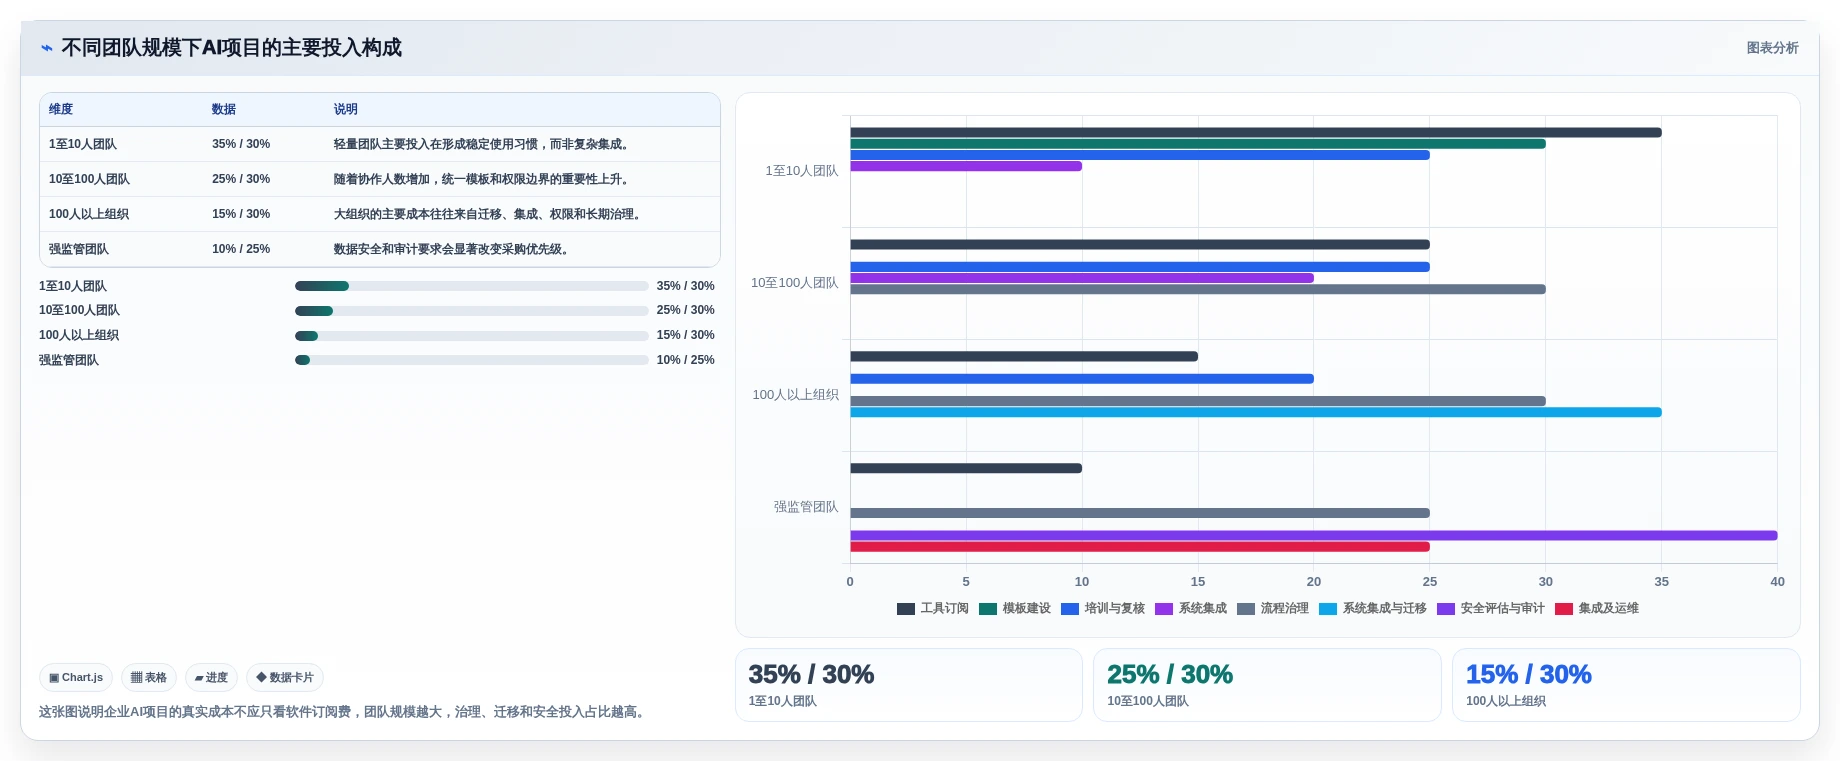Select the 表格 tag chip
The width and height of the screenshot is (1840, 761).
coord(149,677)
